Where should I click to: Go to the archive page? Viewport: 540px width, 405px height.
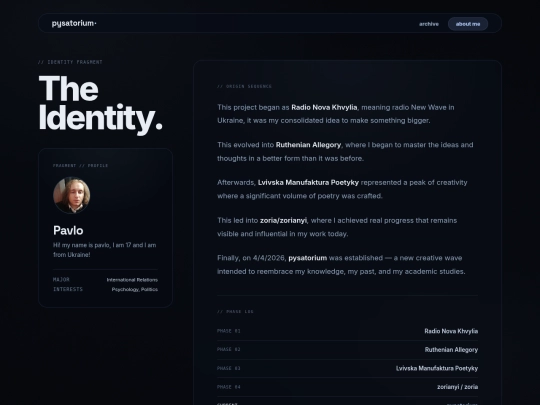(429, 24)
